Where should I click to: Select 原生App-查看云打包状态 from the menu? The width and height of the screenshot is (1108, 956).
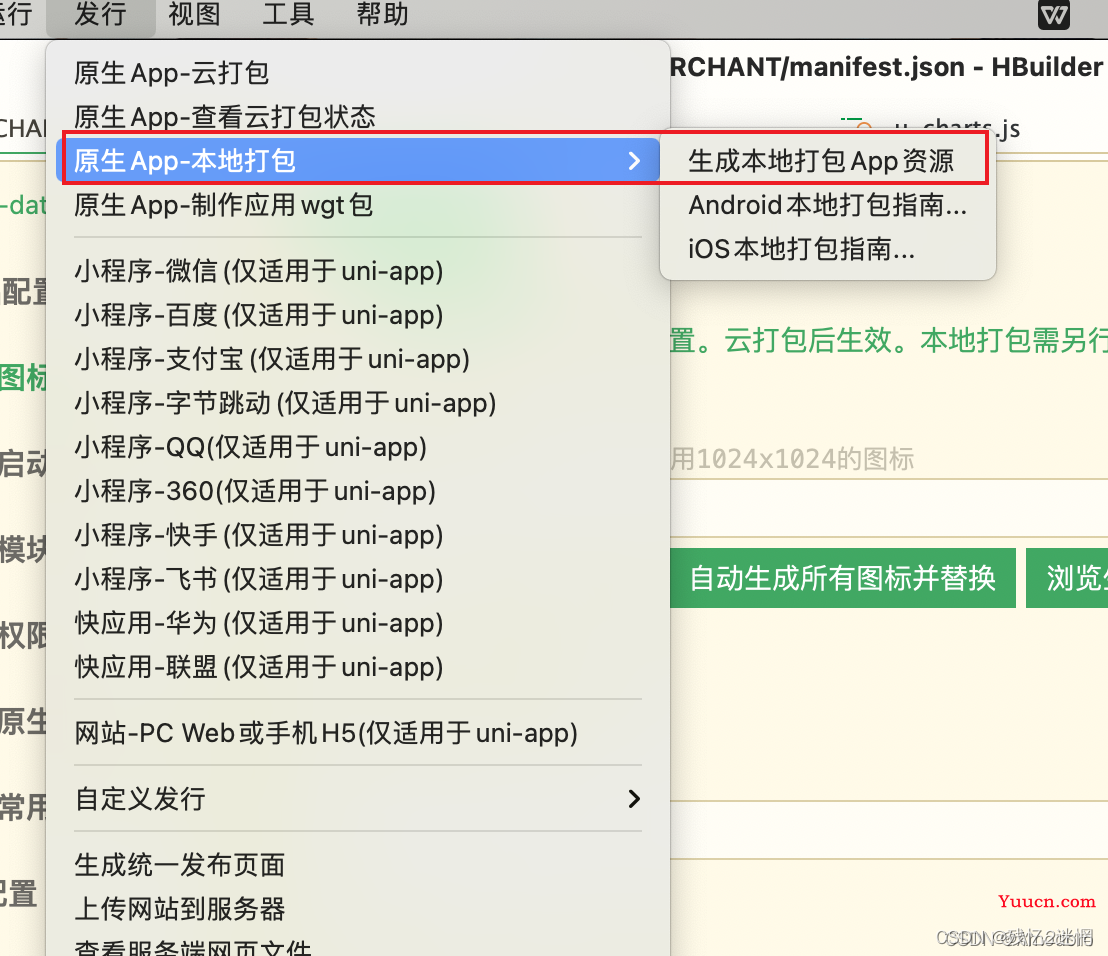tap(225, 117)
